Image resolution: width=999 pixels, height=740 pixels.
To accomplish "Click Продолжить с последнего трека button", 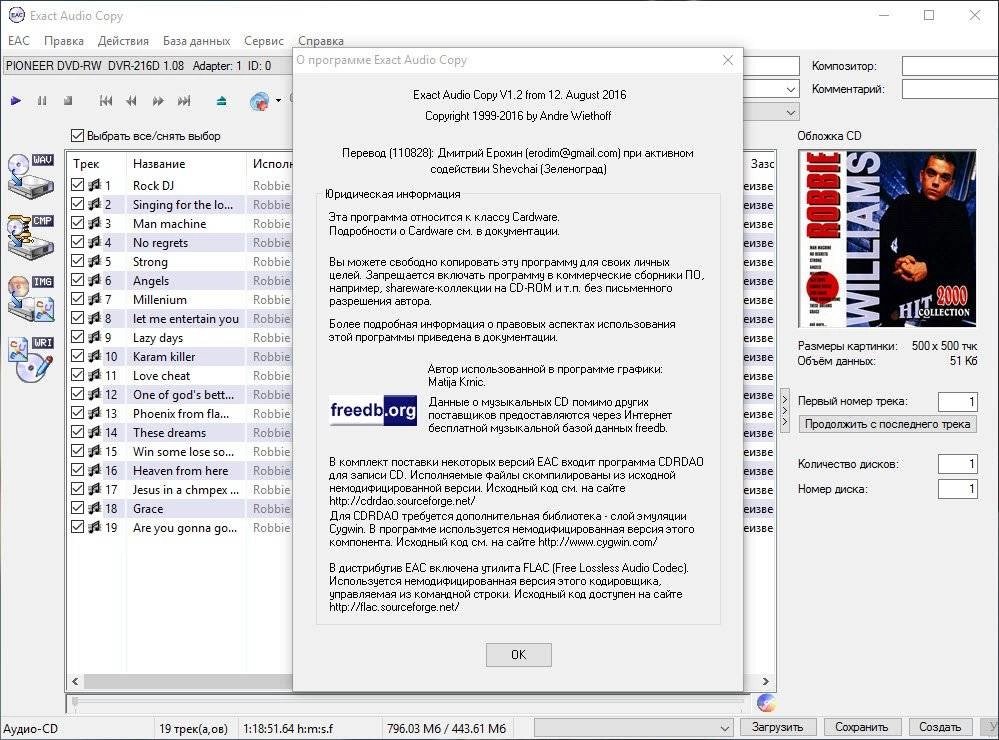I will [887, 424].
